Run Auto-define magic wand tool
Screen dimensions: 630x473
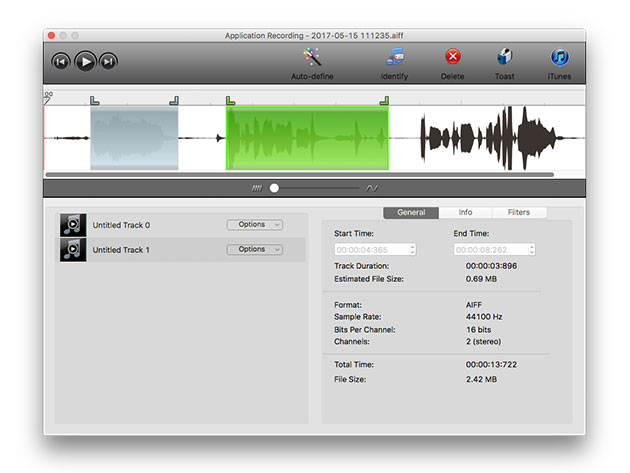coord(312,64)
